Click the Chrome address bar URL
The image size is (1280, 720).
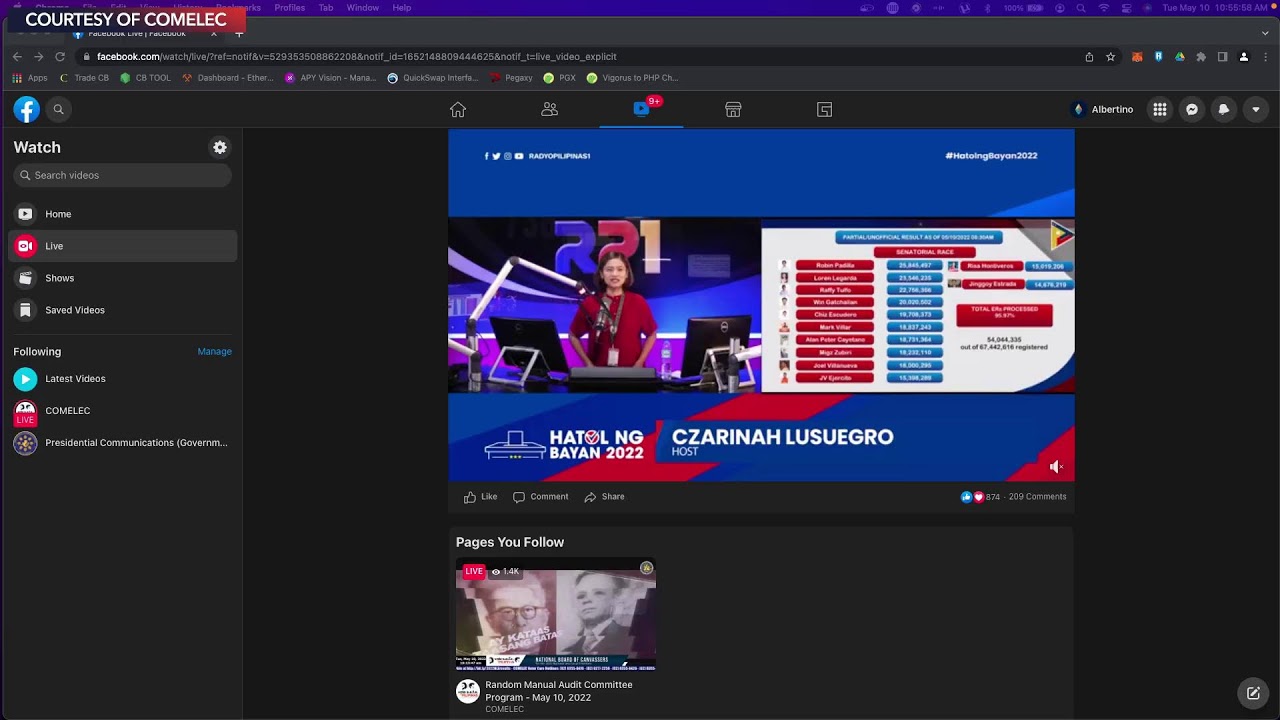click(356, 57)
